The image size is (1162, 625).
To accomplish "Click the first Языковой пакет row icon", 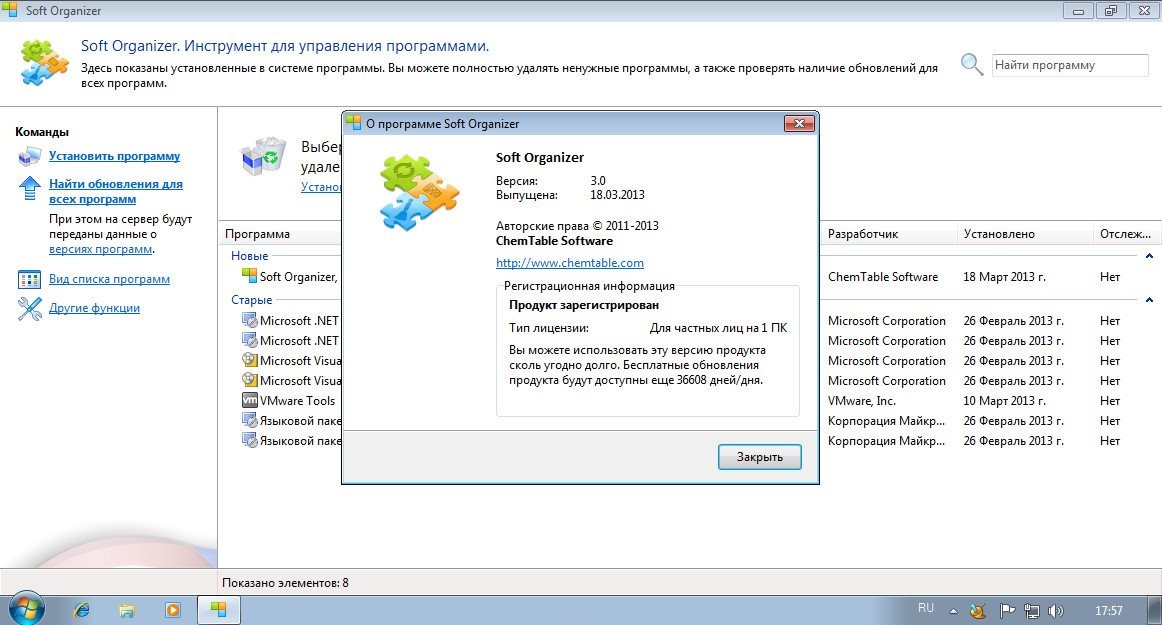I will [x=250, y=420].
